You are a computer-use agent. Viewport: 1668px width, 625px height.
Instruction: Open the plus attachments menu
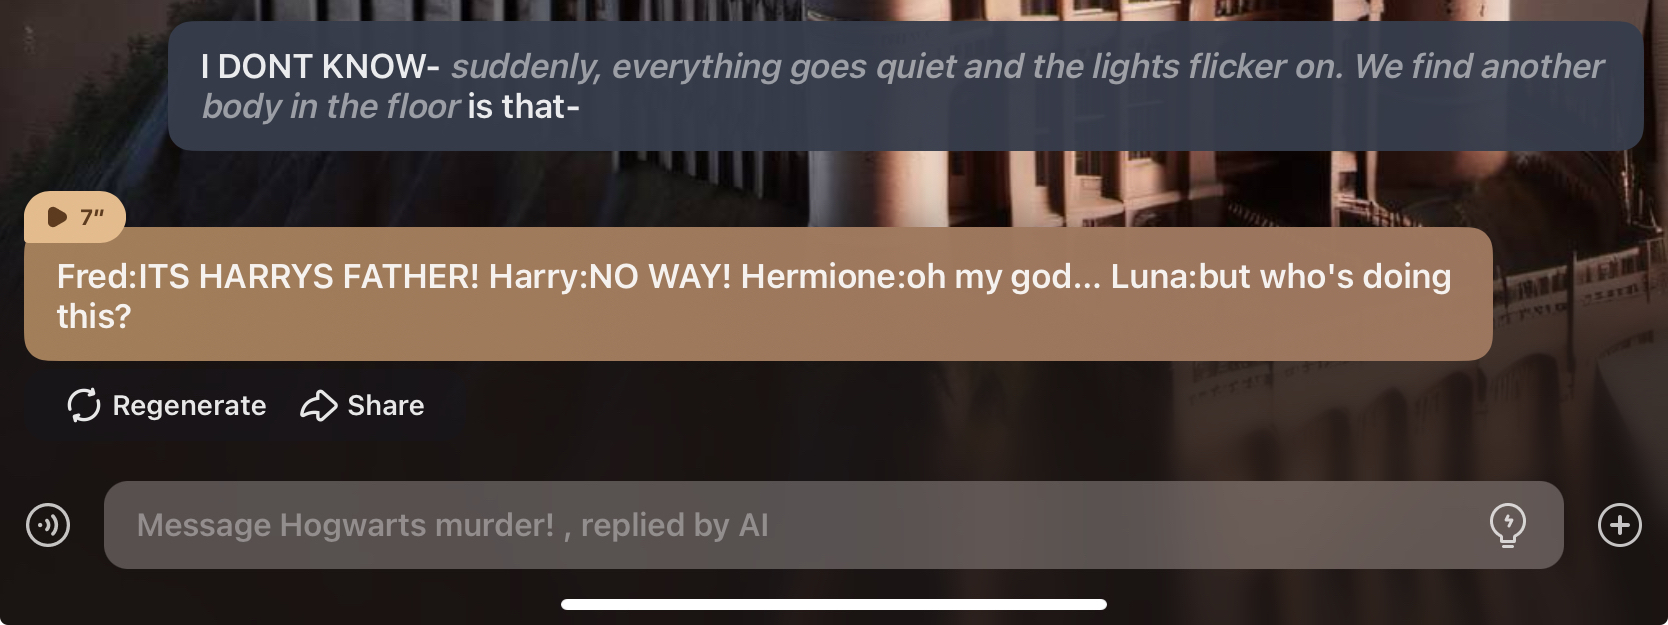(1620, 525)
